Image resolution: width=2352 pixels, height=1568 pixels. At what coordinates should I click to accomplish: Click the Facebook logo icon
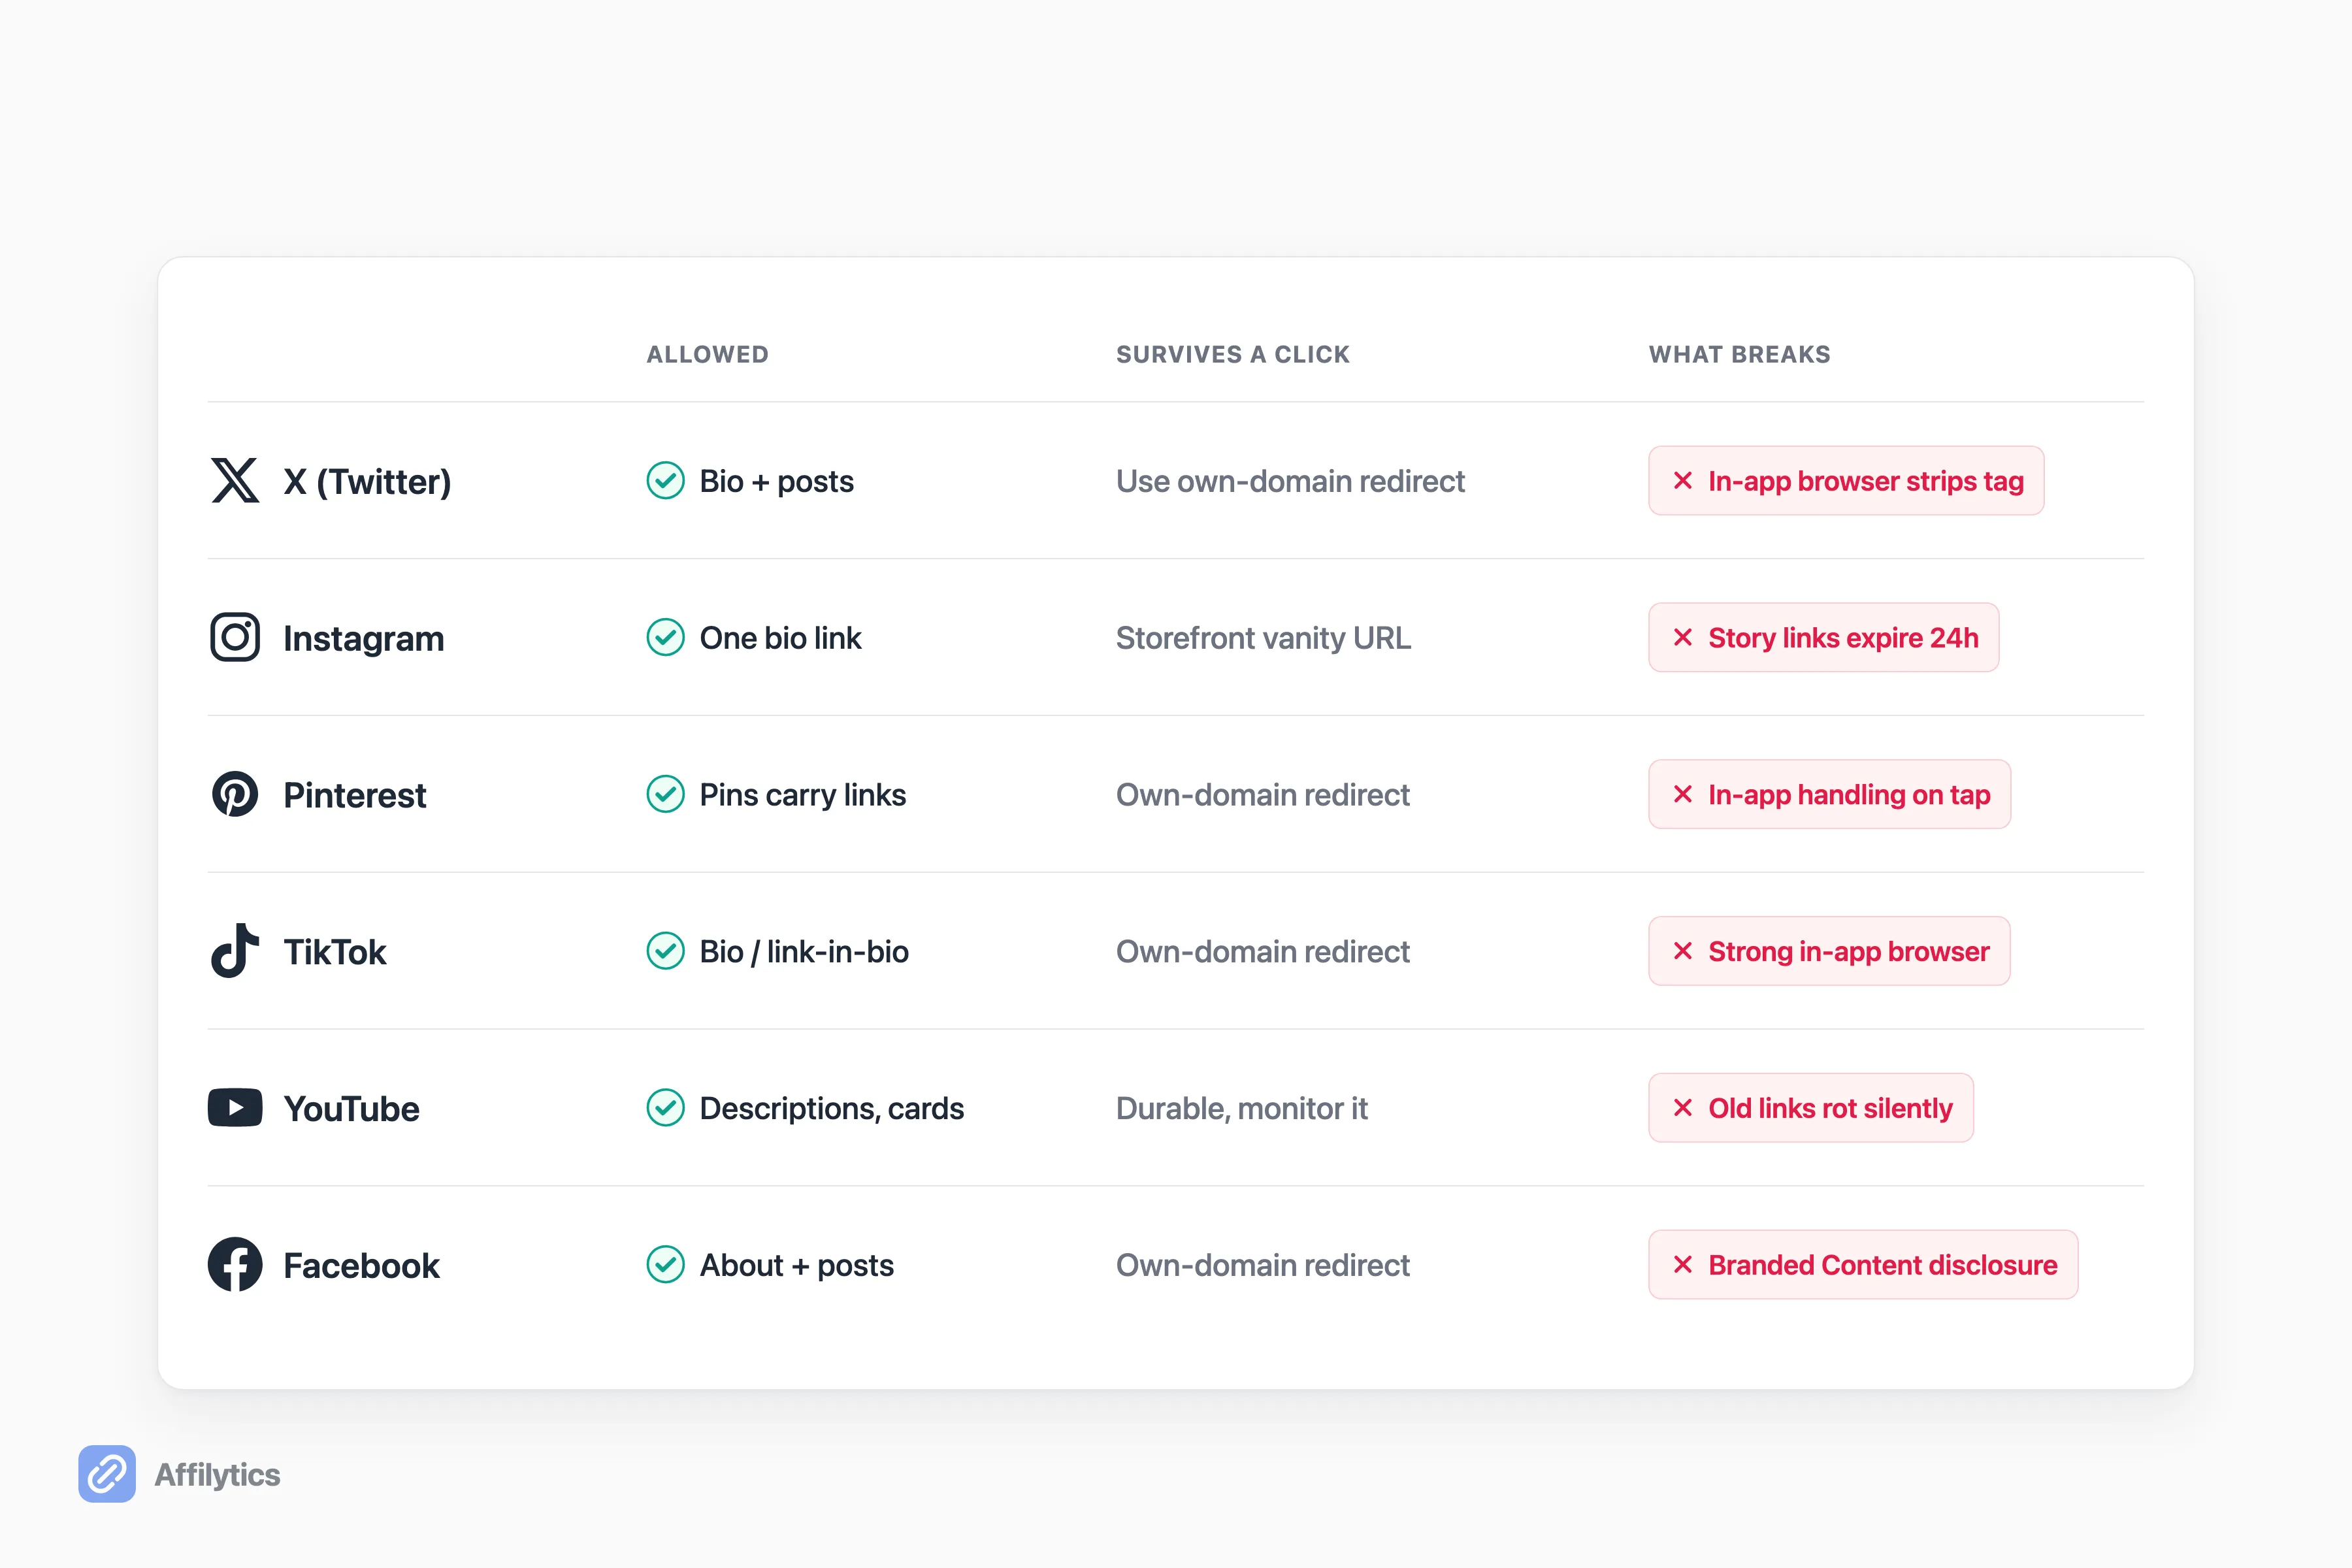235,1264
